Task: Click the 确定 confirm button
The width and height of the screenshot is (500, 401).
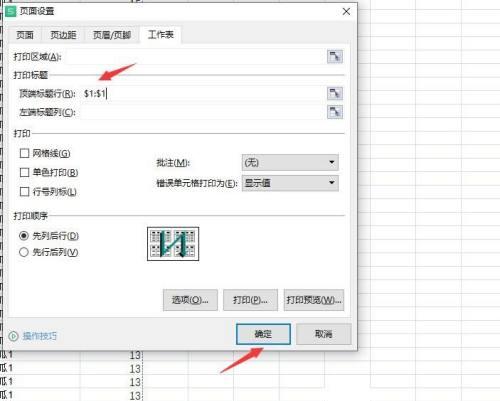Action: point(263,334)
